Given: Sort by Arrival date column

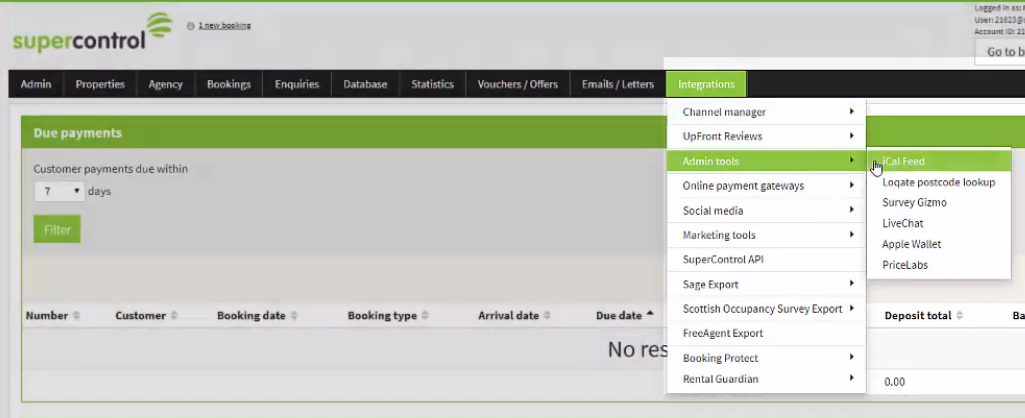Looking at the screenshot, I should 514,316.
